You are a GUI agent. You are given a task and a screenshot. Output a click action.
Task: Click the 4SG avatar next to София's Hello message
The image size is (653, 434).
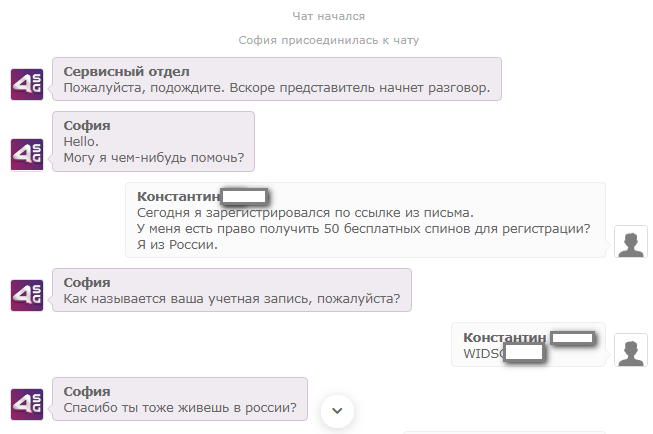pyautogui.click(x=27, y=155)
